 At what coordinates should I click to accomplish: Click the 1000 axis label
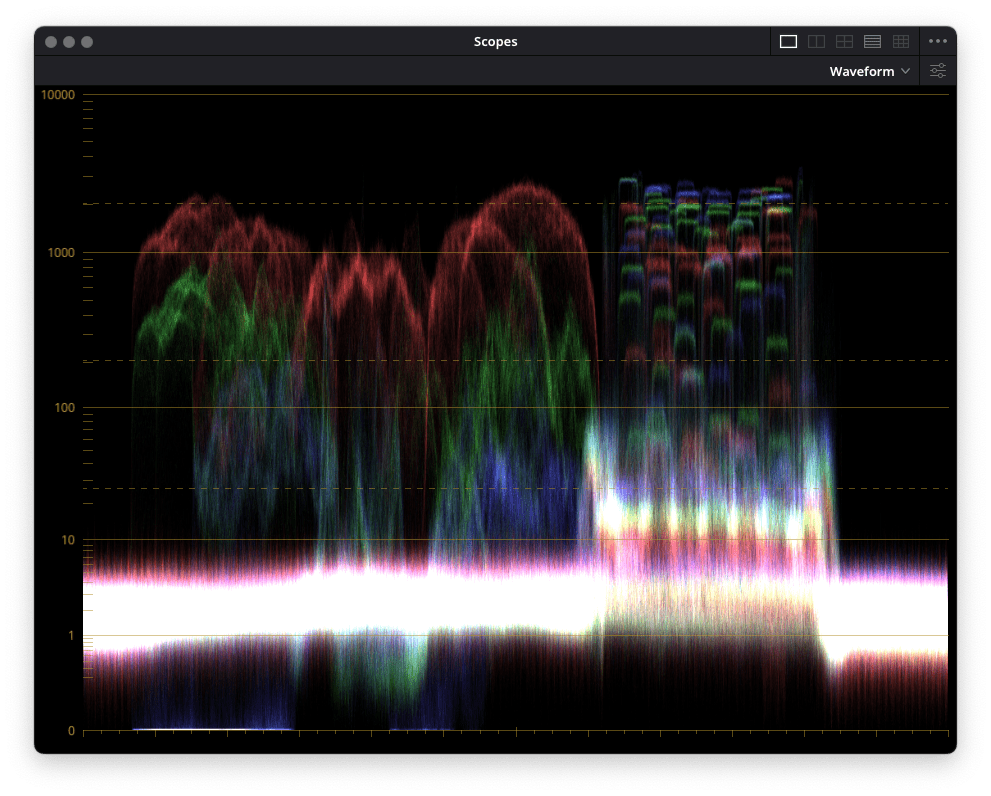[x=63, y=253]
